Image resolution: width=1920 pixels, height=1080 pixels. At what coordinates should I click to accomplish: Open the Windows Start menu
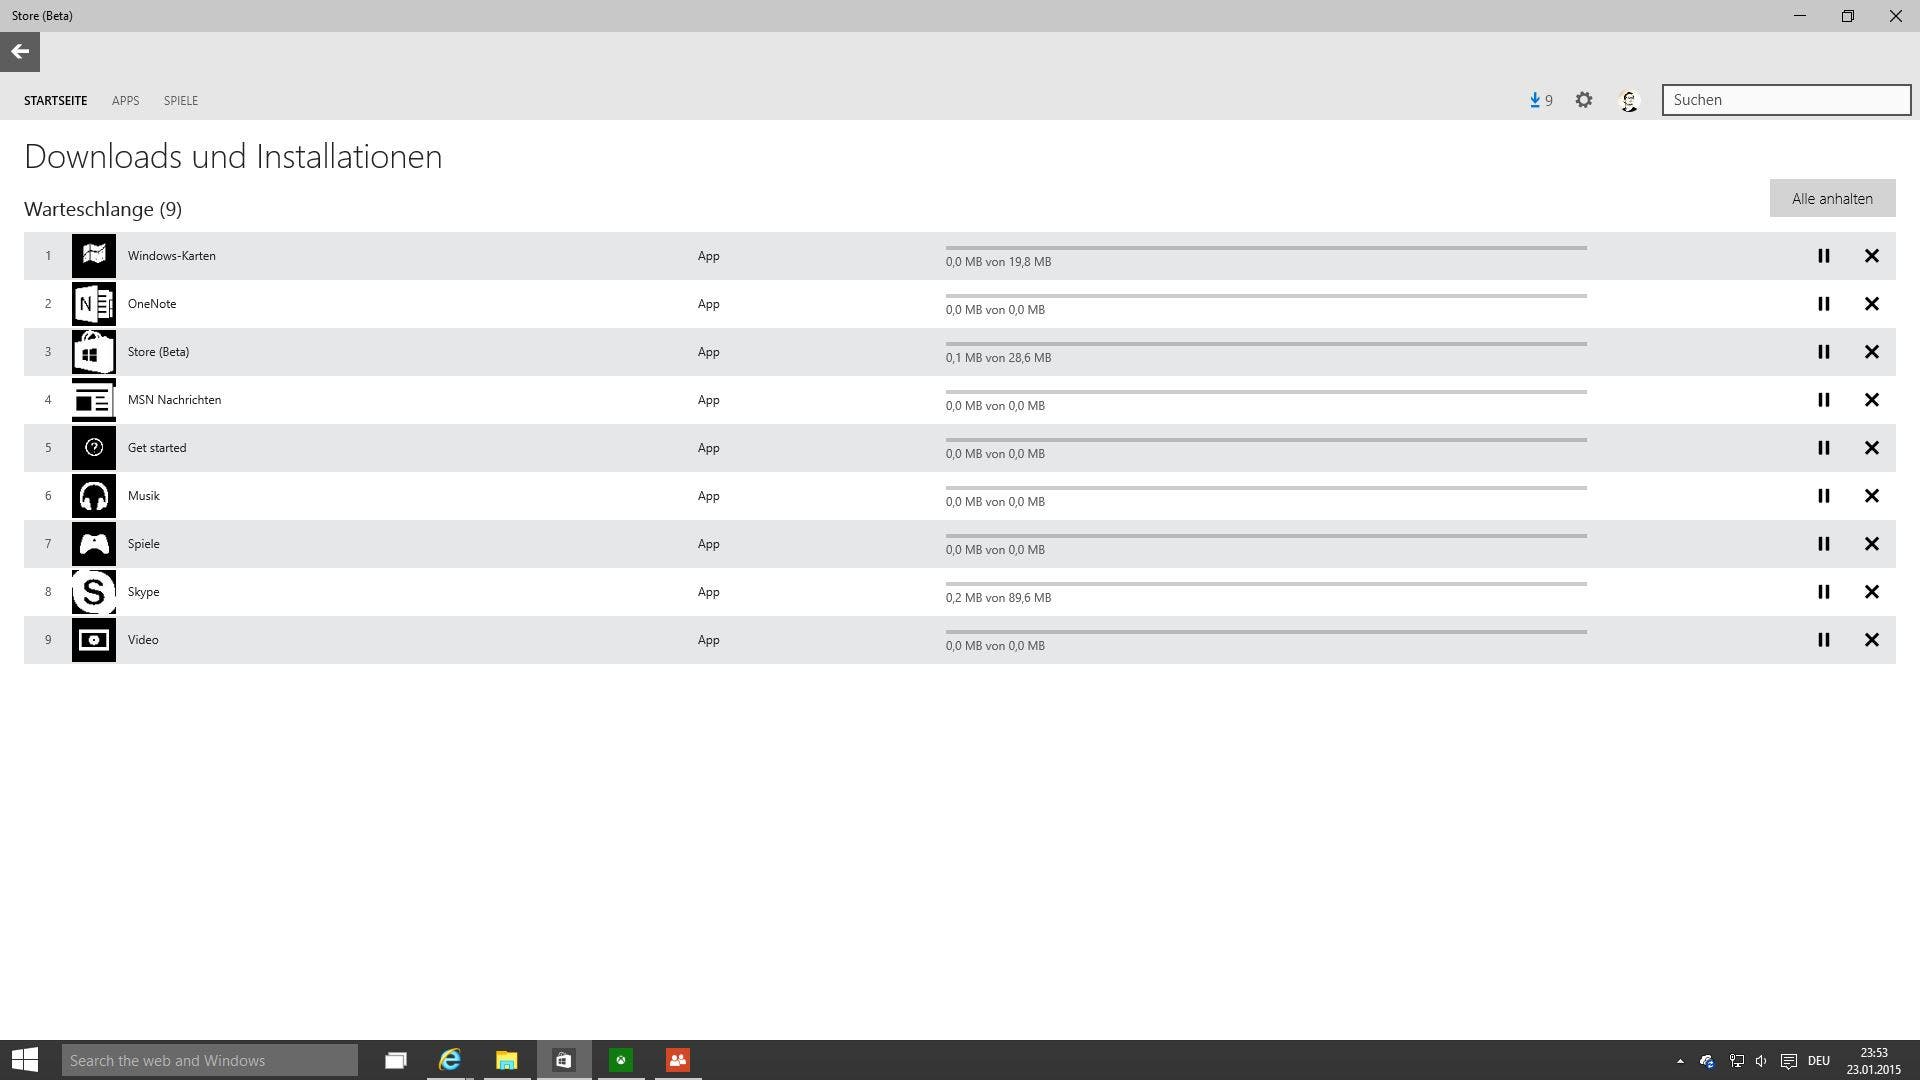[25, 1060]
